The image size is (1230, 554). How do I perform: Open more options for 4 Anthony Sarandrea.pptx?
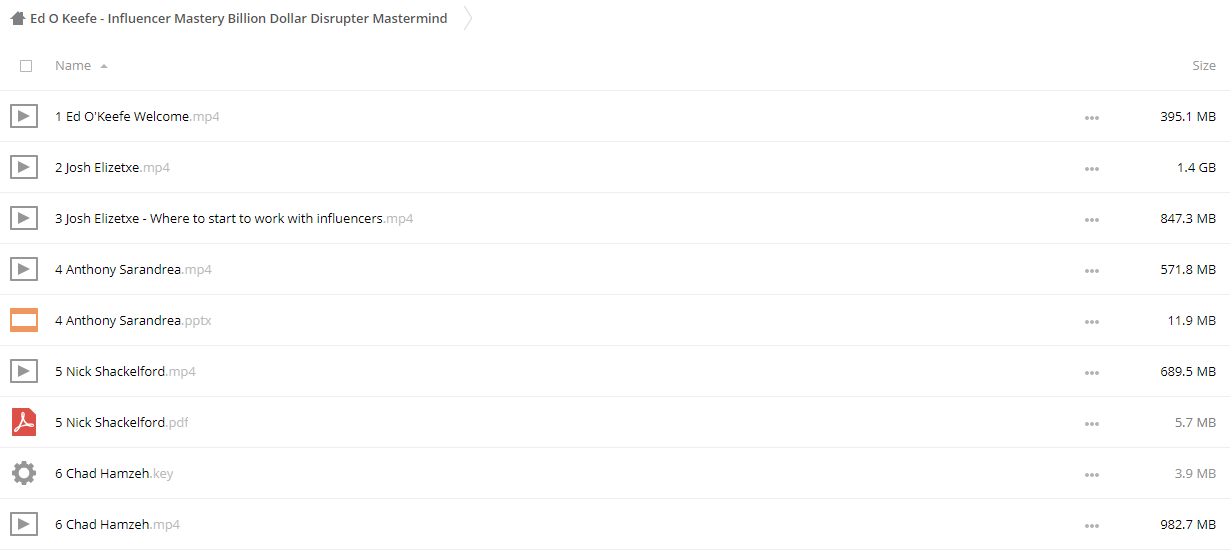coord(1091,321)
